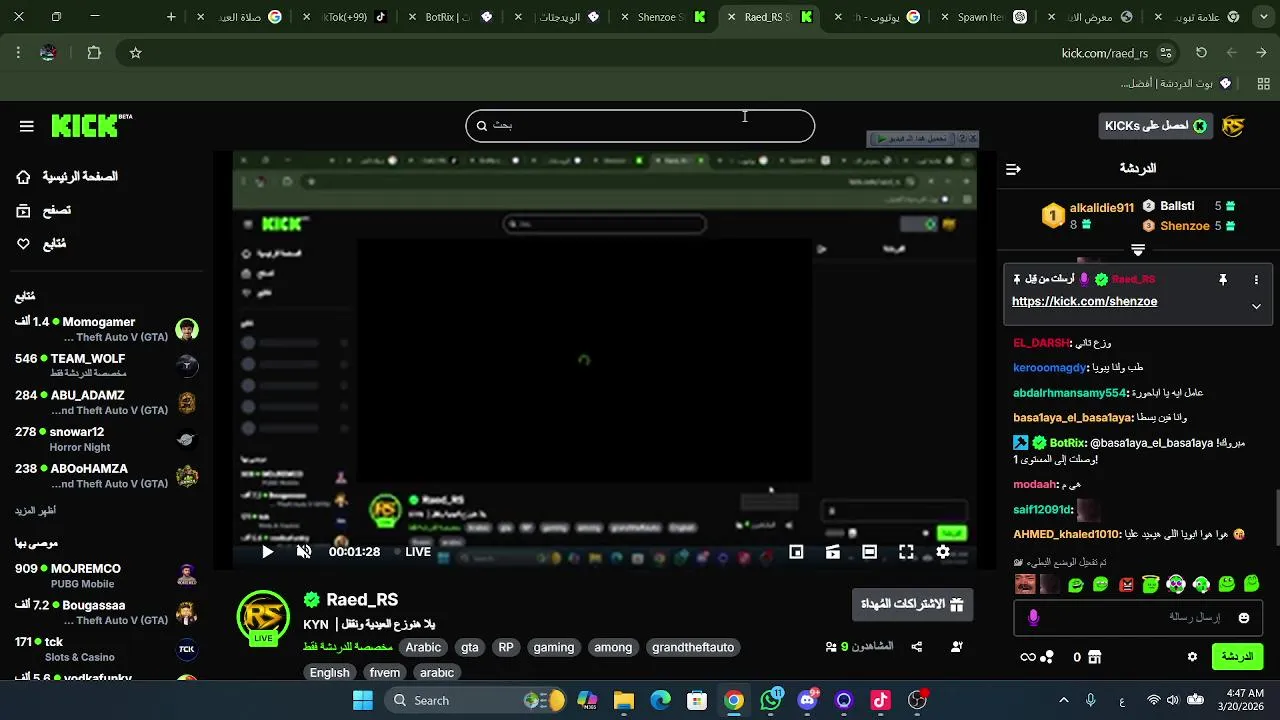The height and width of the screenshot is (720, 1280).
Task: Play the stream with the play button
Action: (267, 552)
